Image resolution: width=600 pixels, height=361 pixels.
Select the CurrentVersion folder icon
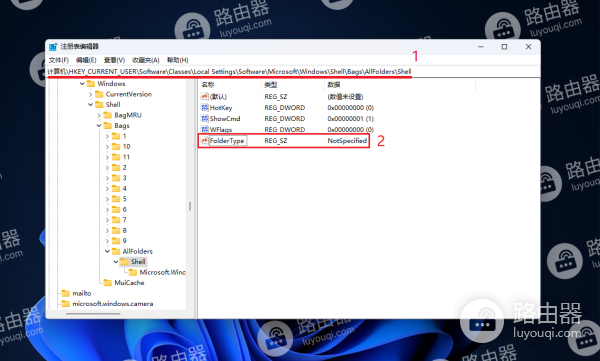click(x=99, y=94)
